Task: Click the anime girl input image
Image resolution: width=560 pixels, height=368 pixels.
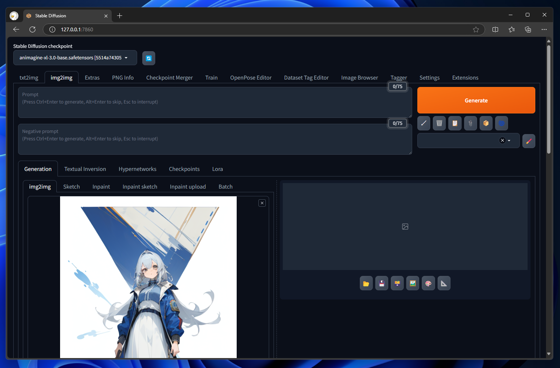Action: coord(148,277)
